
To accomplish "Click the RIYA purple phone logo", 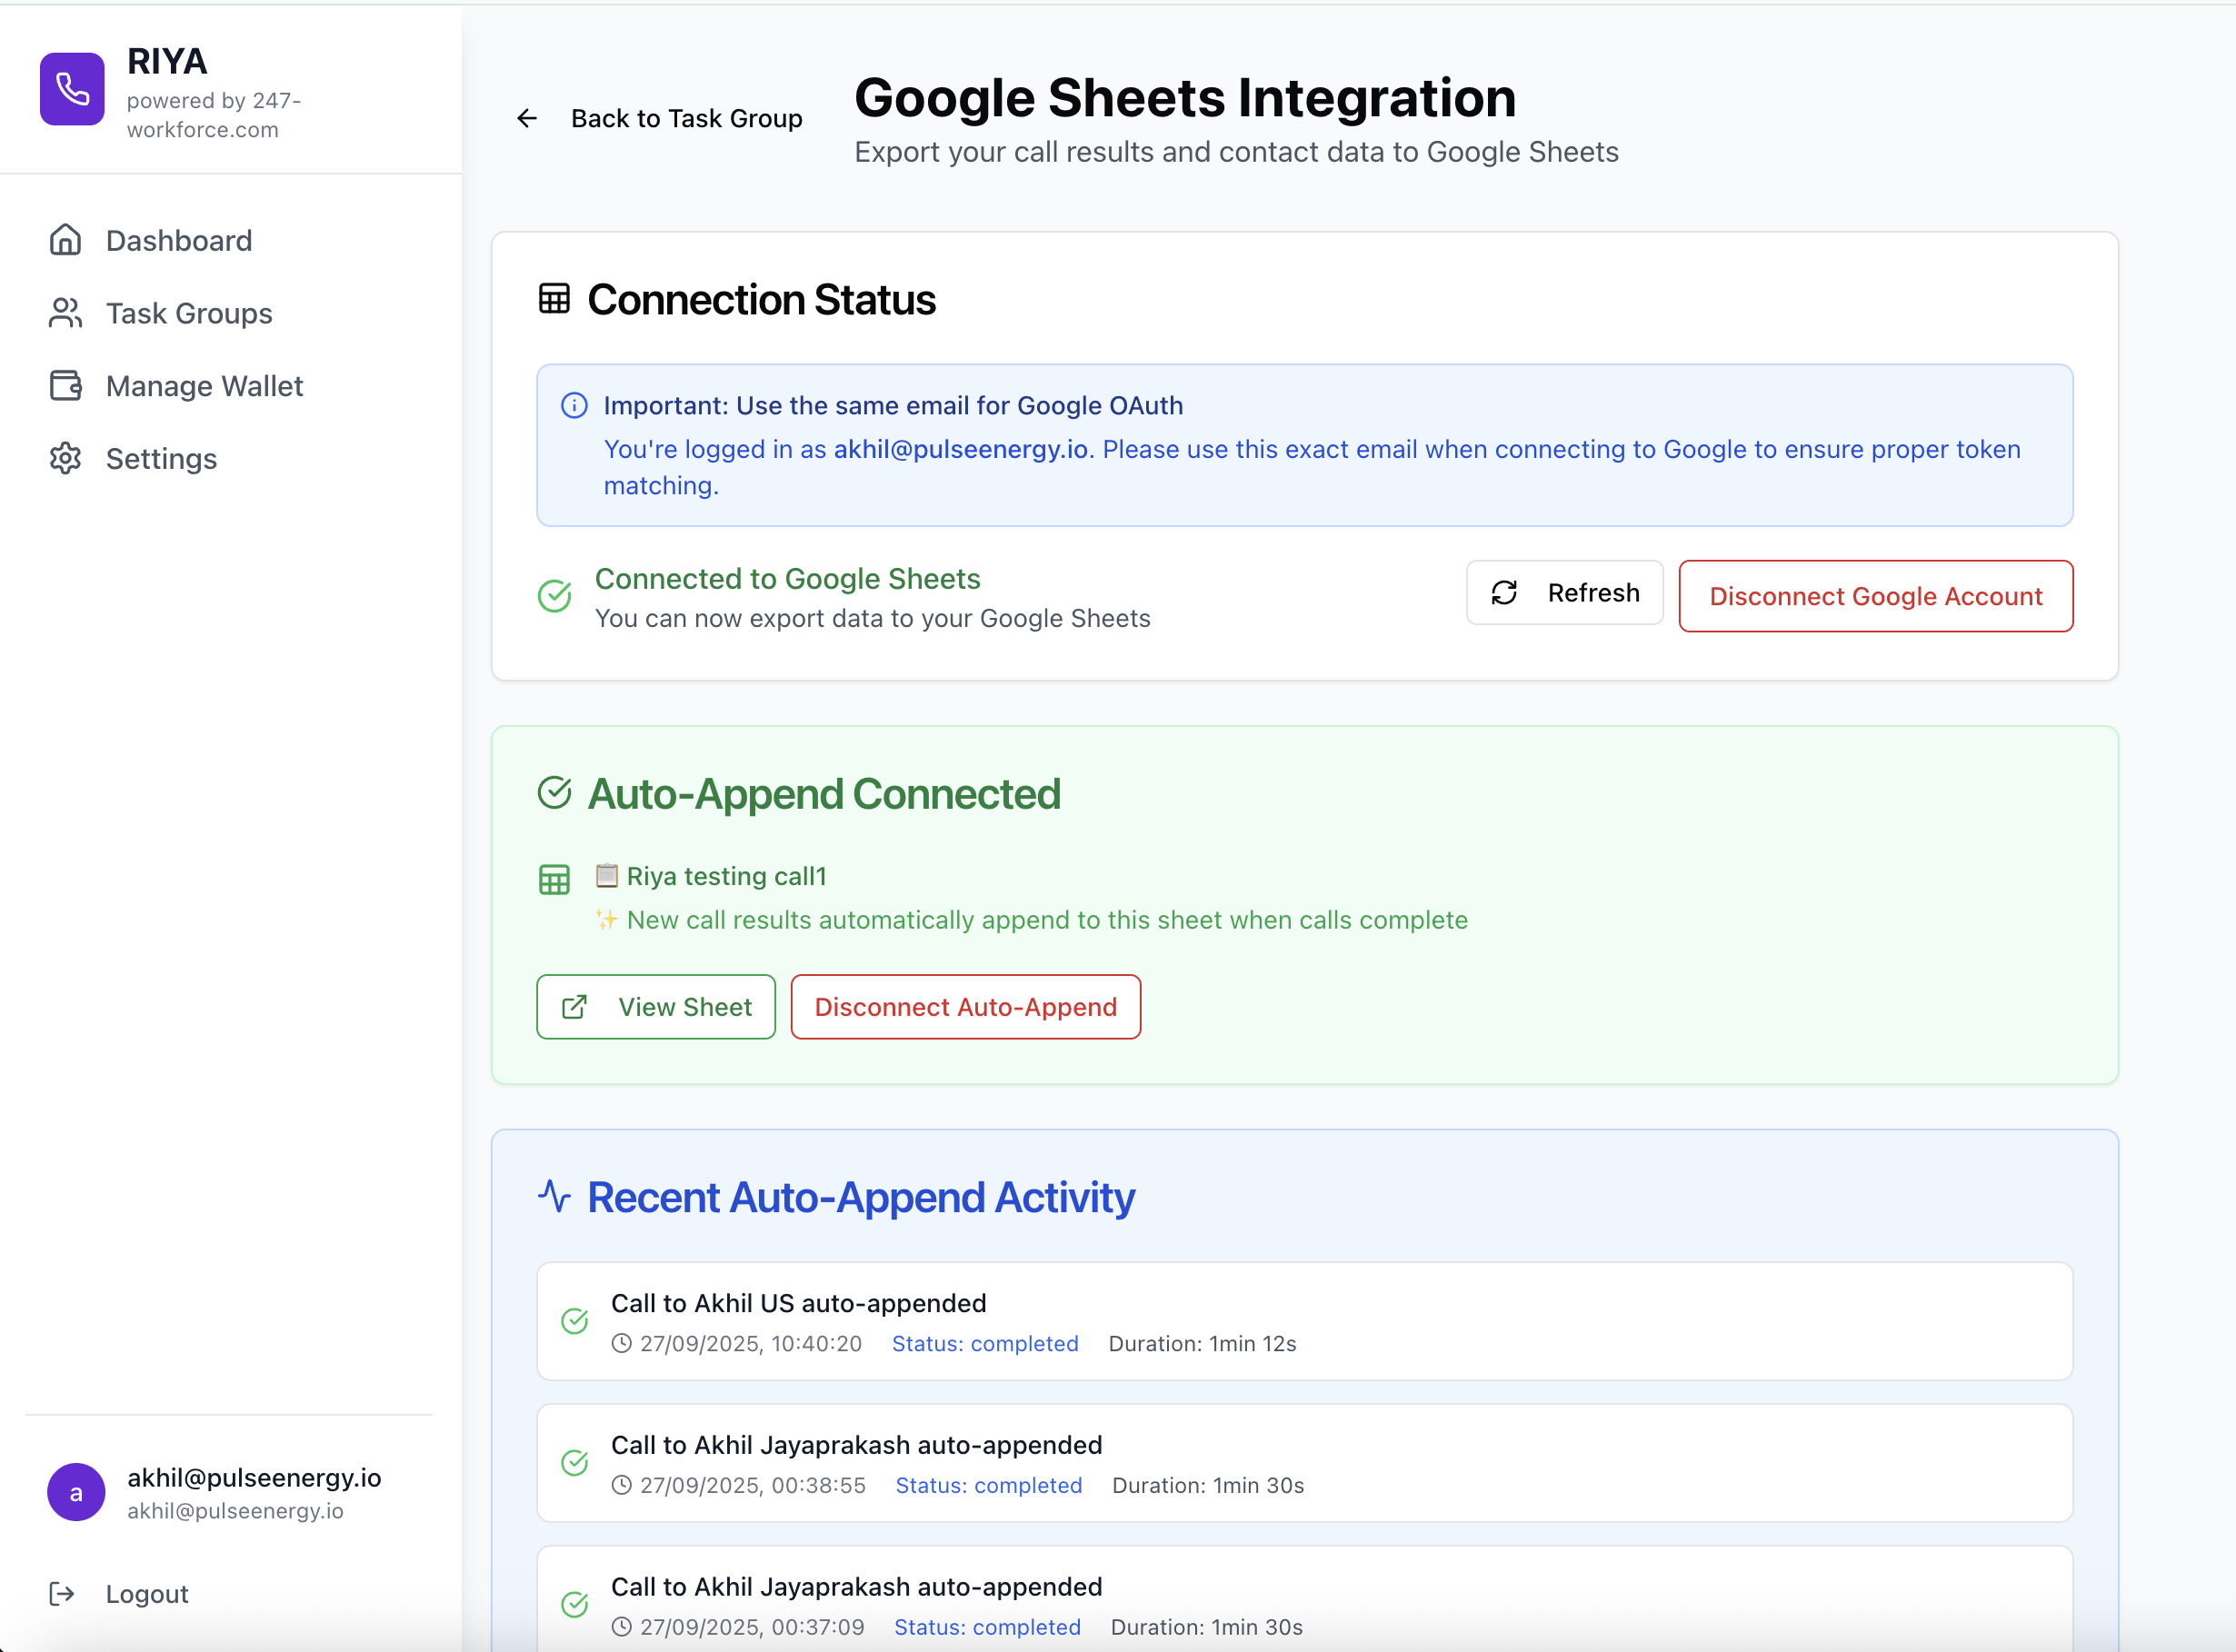I will point(72,89).
